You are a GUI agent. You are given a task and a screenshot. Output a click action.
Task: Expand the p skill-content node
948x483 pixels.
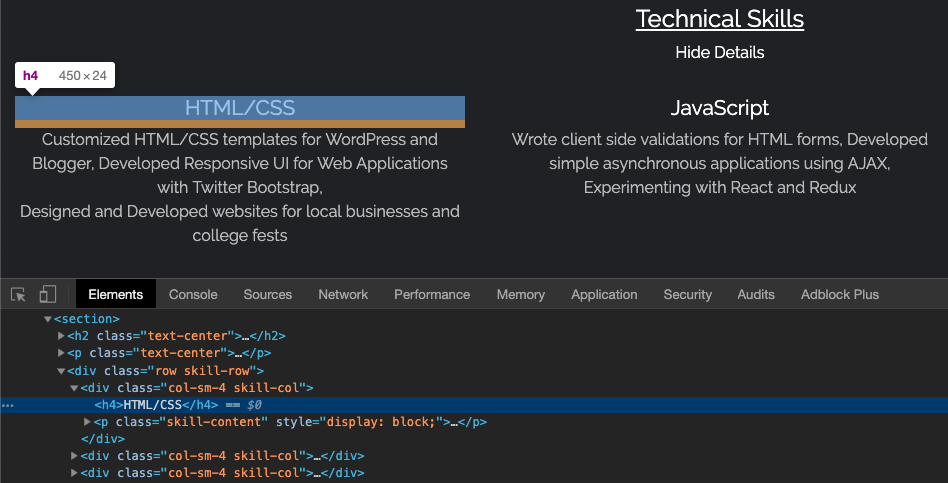tap(87, 421)
